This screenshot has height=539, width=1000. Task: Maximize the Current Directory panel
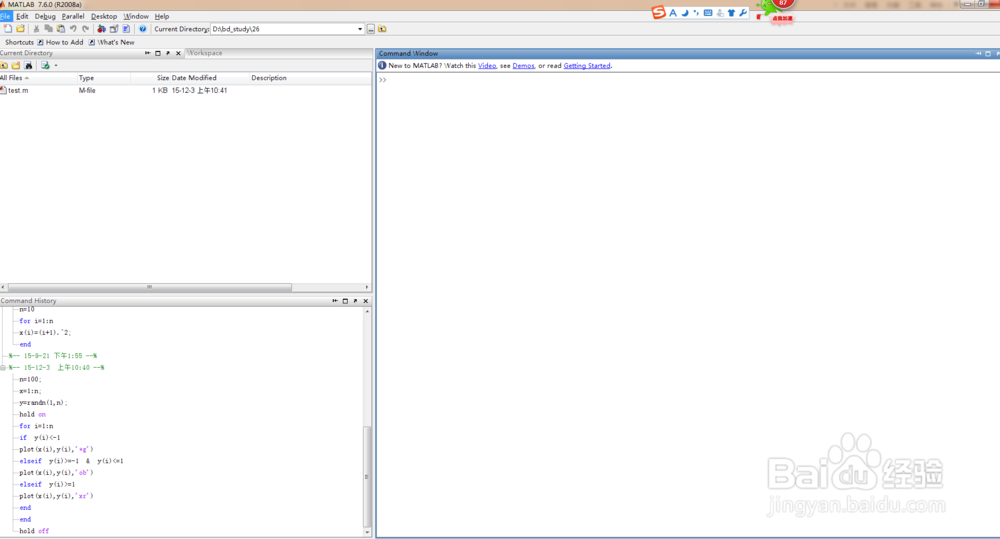[x=158, y=53]
